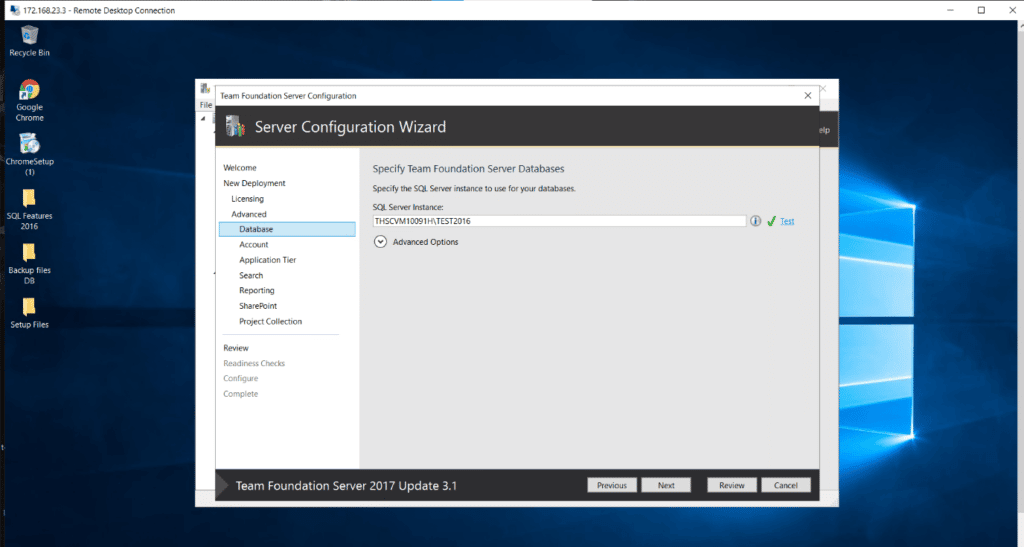
Task: Click the Configure step in the sidebar
Action: [x=240, y=379]
